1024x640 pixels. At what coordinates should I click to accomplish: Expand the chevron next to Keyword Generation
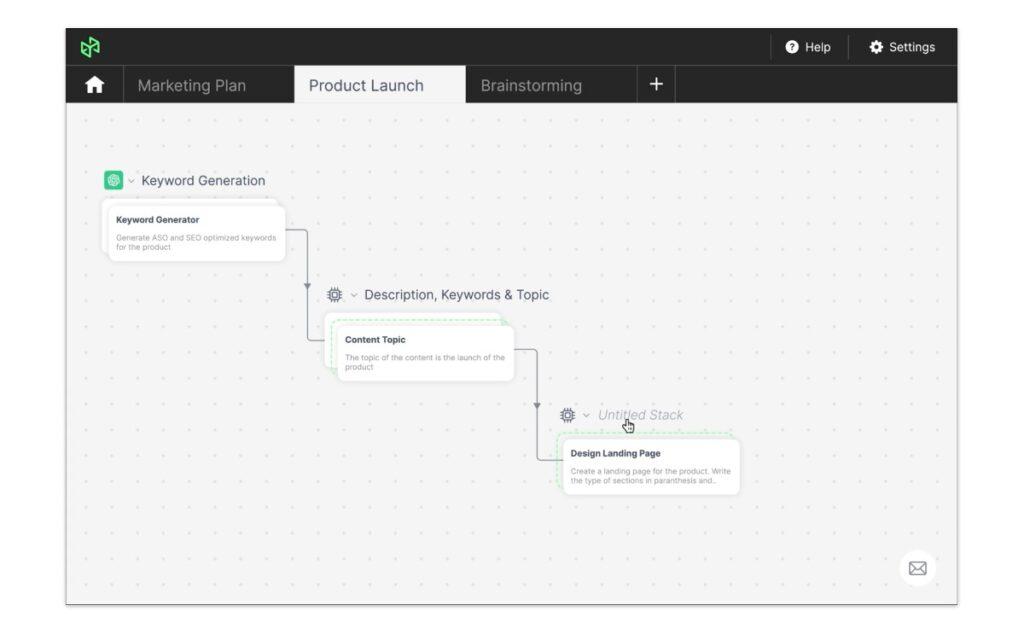click(130, 181)
